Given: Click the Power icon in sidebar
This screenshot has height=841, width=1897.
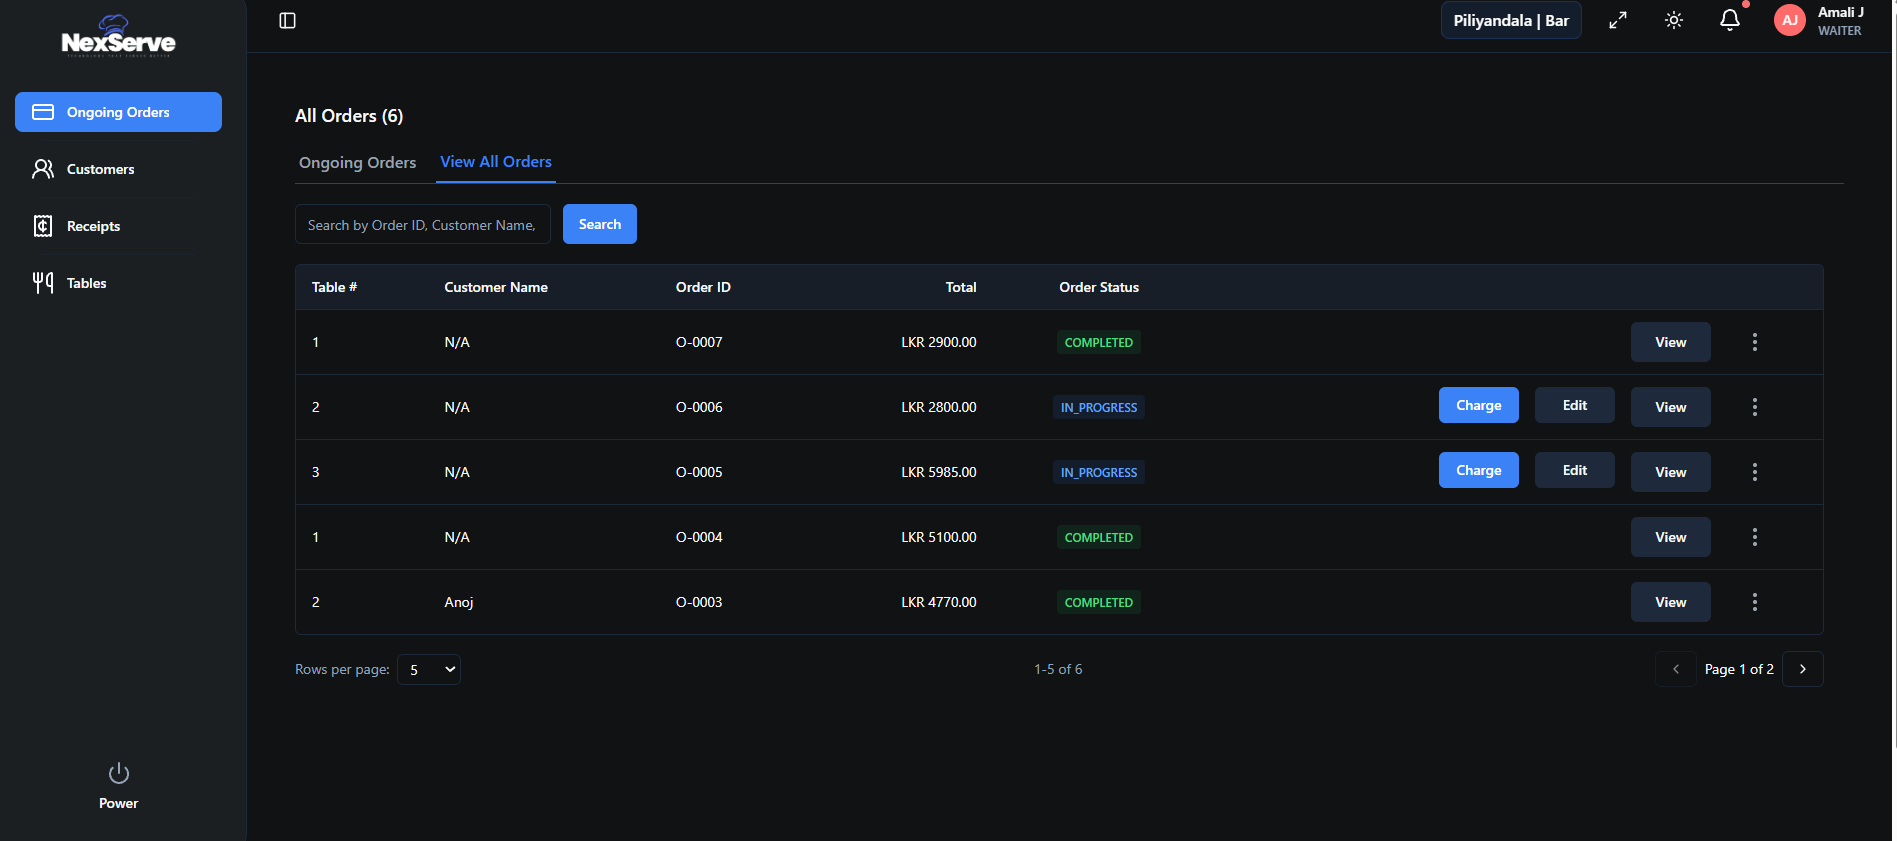Looking at the screenshot, I should (118, 774).
